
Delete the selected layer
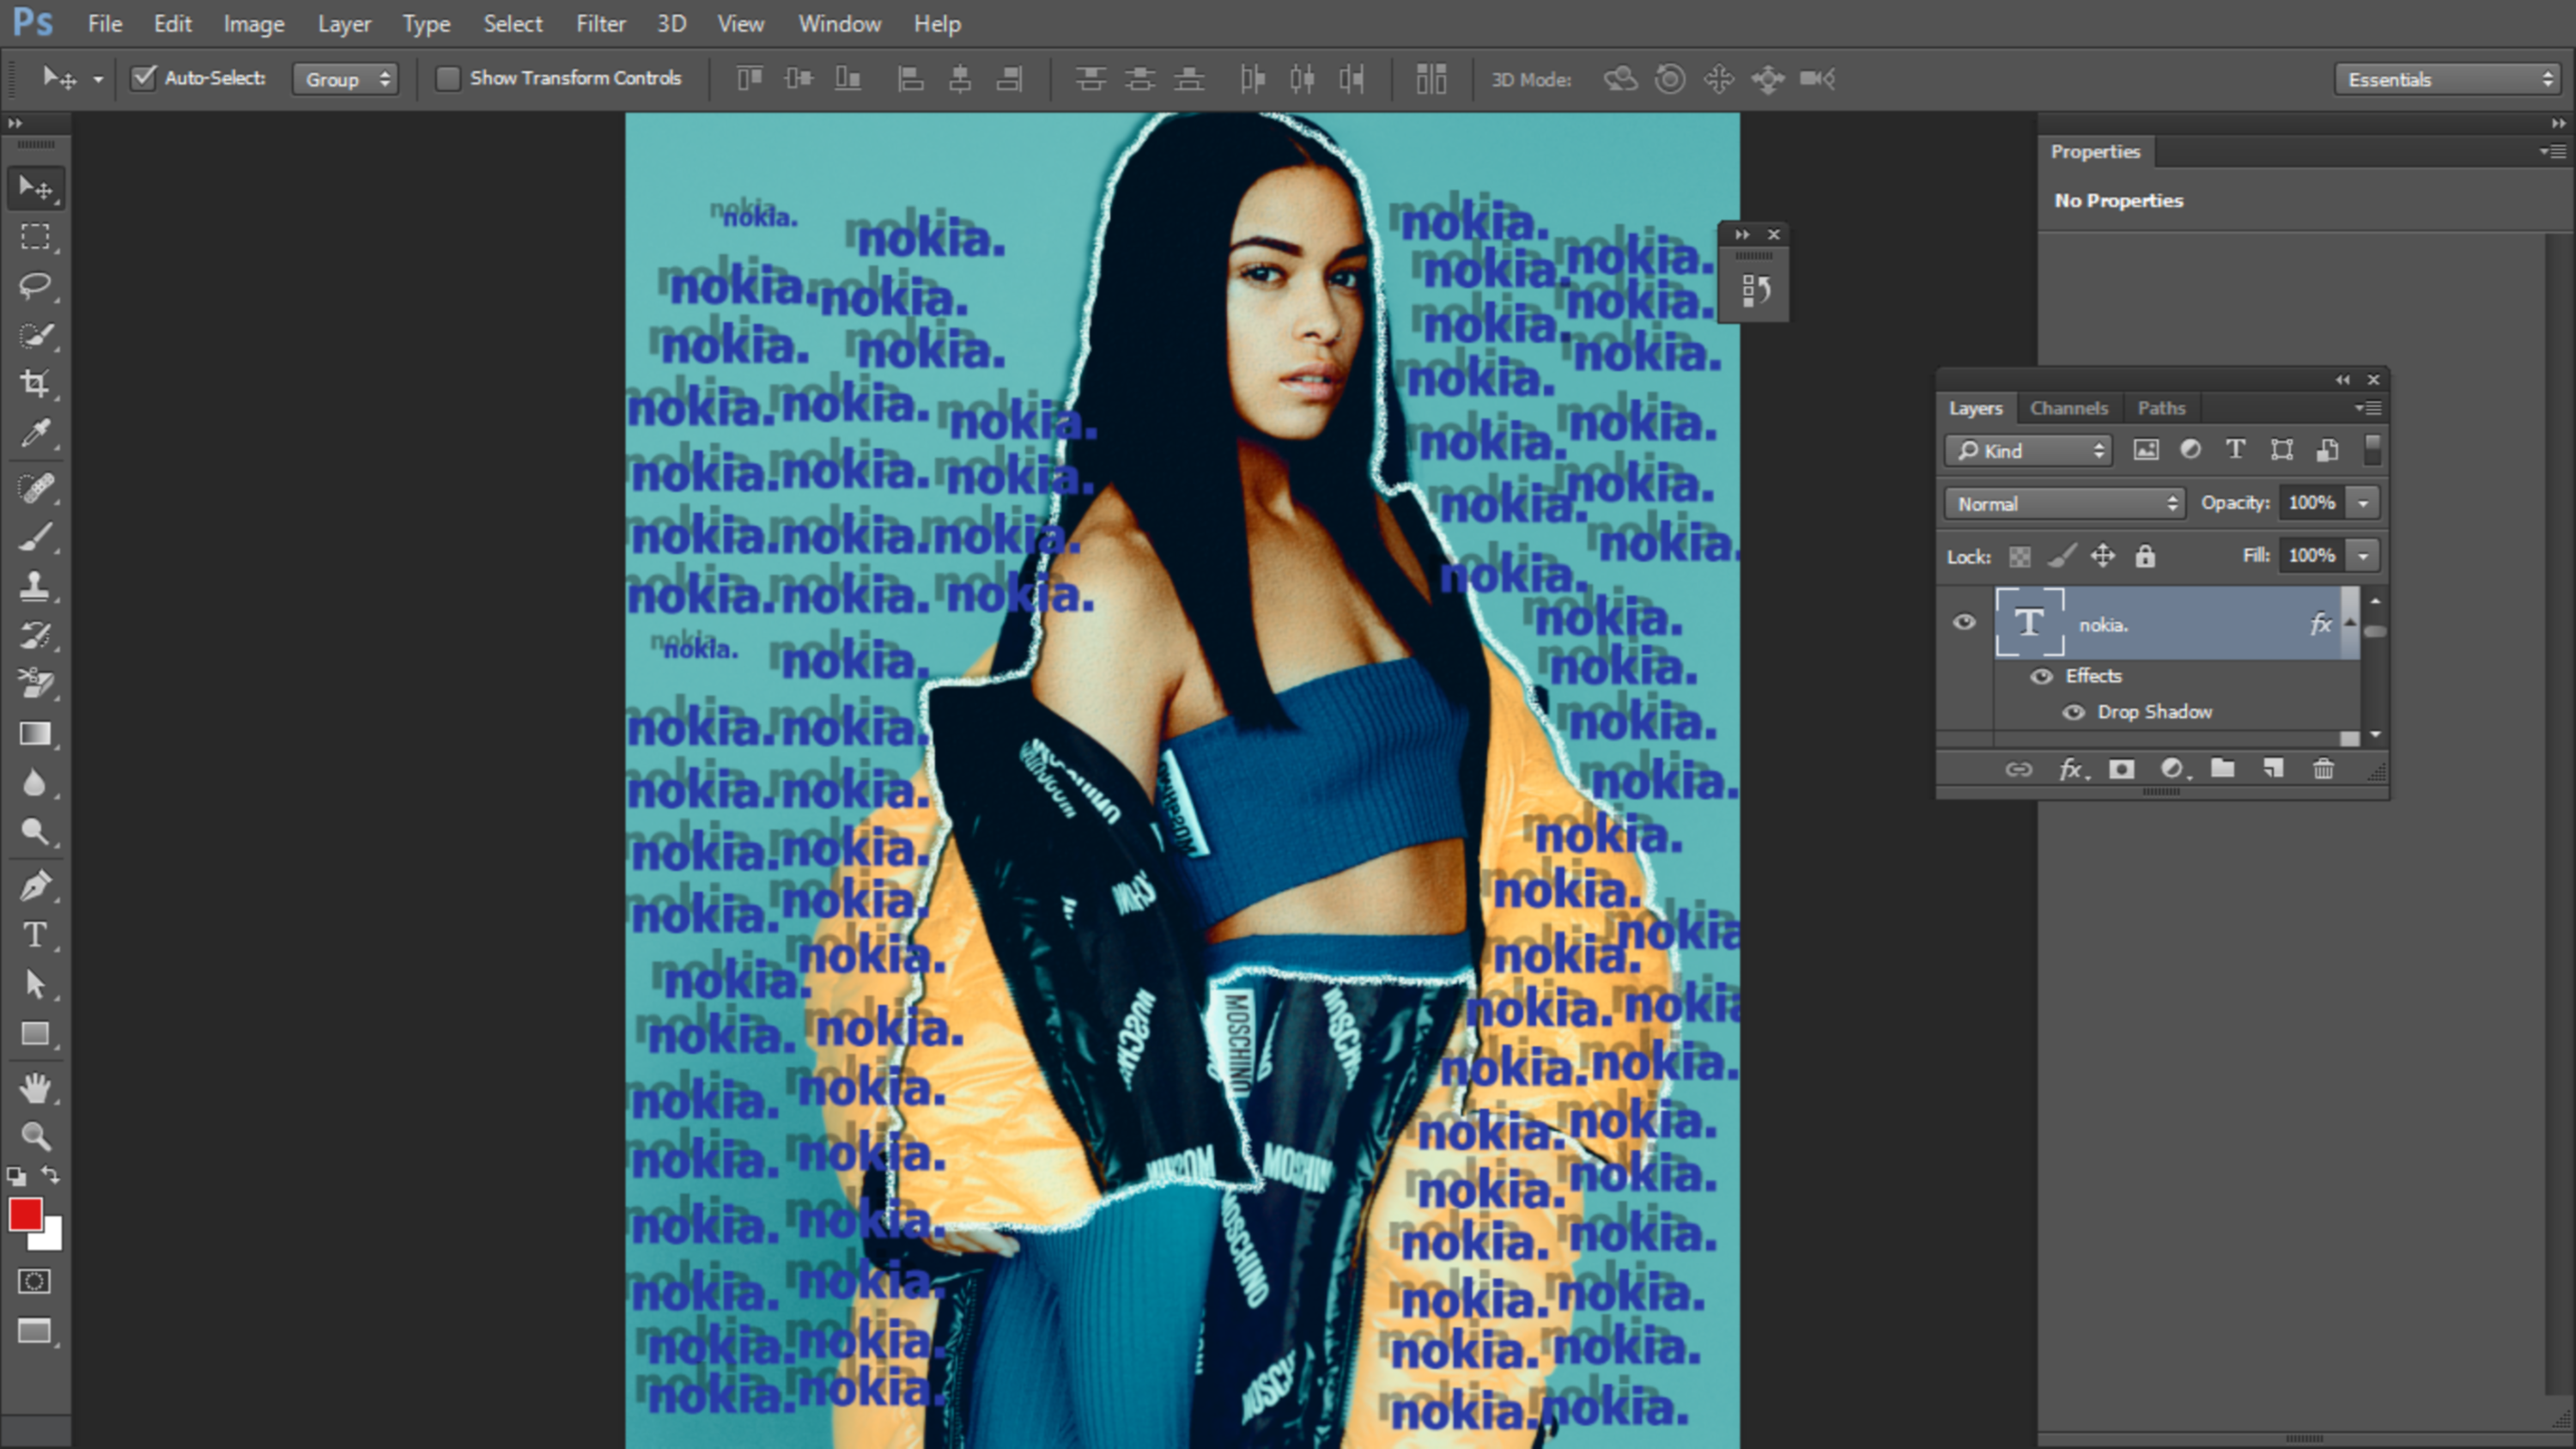click(2323, 768)
